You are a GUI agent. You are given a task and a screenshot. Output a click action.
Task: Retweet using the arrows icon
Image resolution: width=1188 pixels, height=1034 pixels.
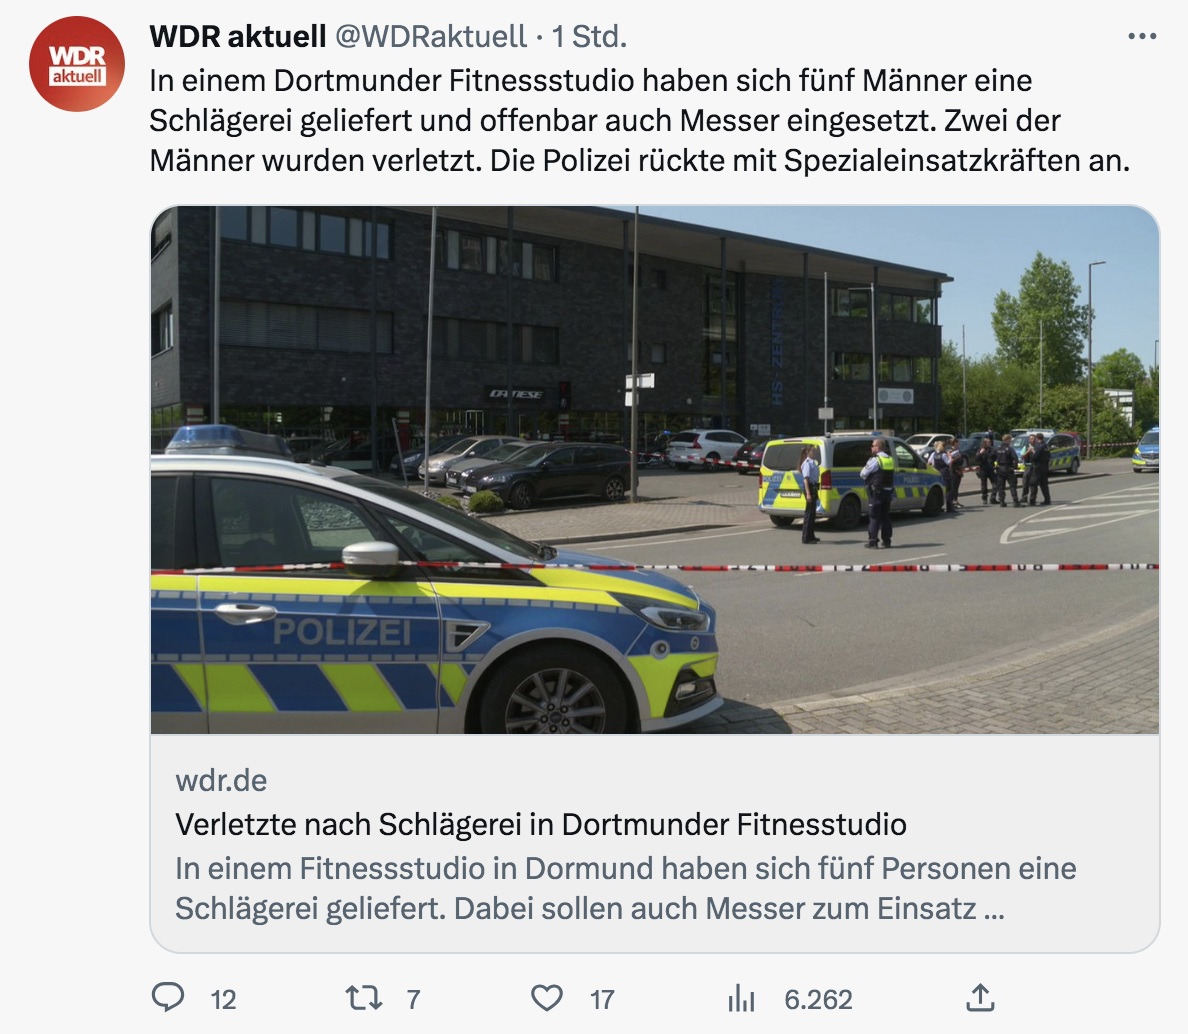[x=364, y=998]
